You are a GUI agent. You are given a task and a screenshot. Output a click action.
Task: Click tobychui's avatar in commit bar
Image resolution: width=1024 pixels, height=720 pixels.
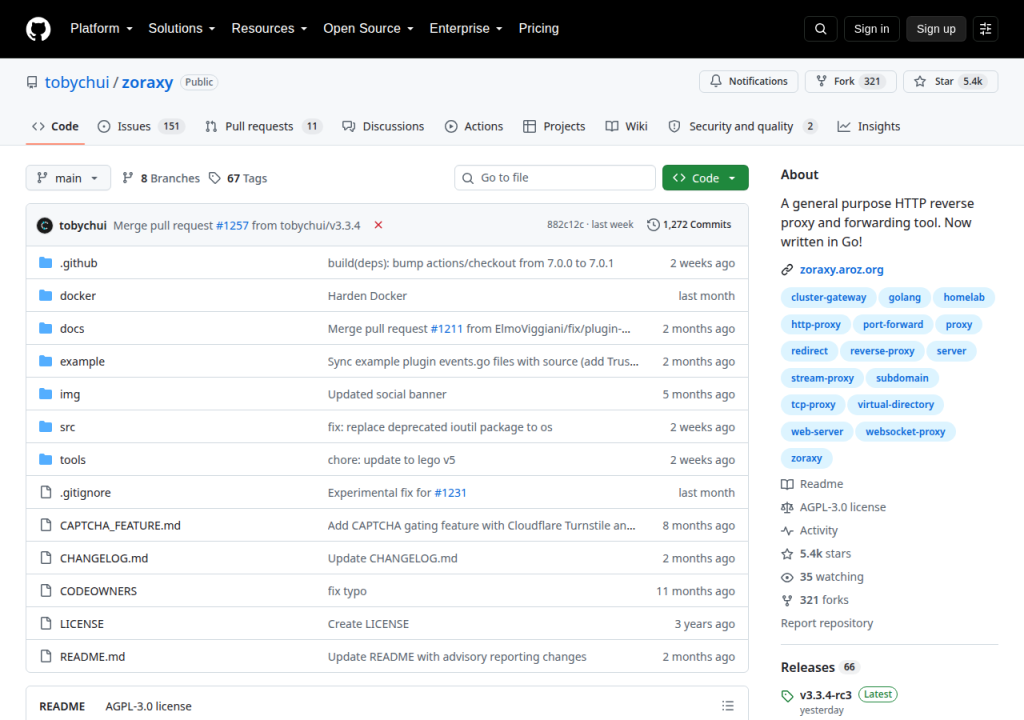point(44,225)
